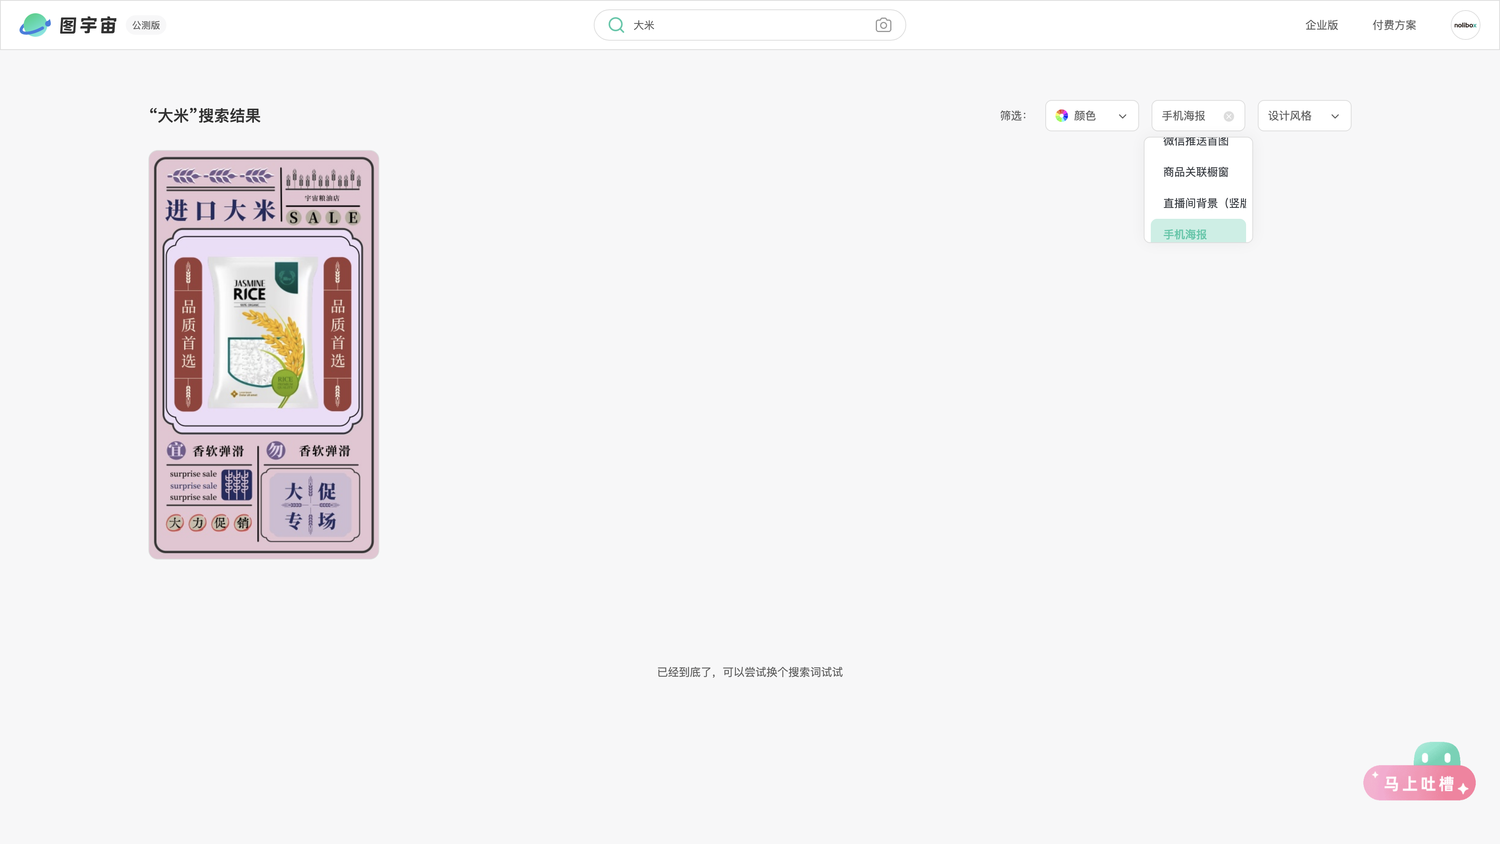The width and height of the screenshot is (1500, 844).
Task: Expand the 手机海报 type dropdown
Action: (1198, 116)
